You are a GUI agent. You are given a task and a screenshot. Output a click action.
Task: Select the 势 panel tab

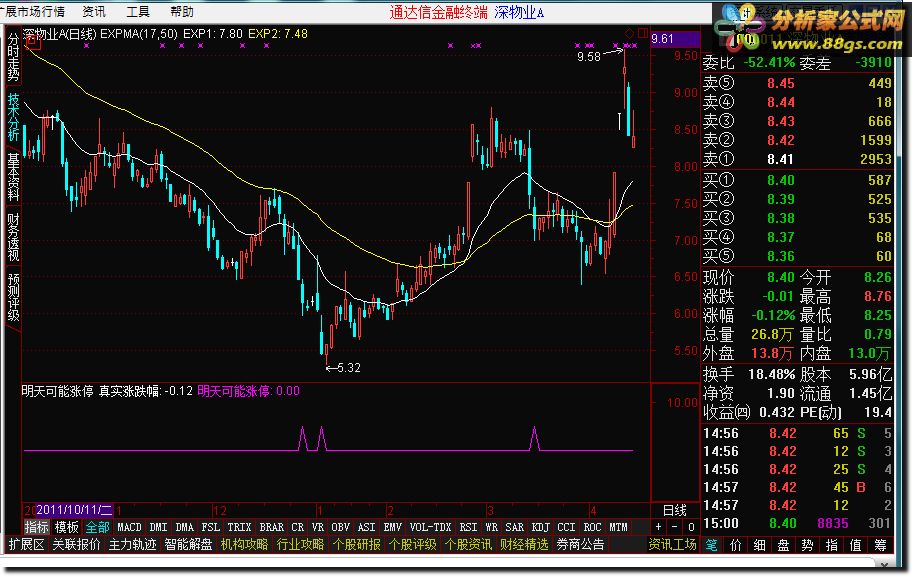807,546
